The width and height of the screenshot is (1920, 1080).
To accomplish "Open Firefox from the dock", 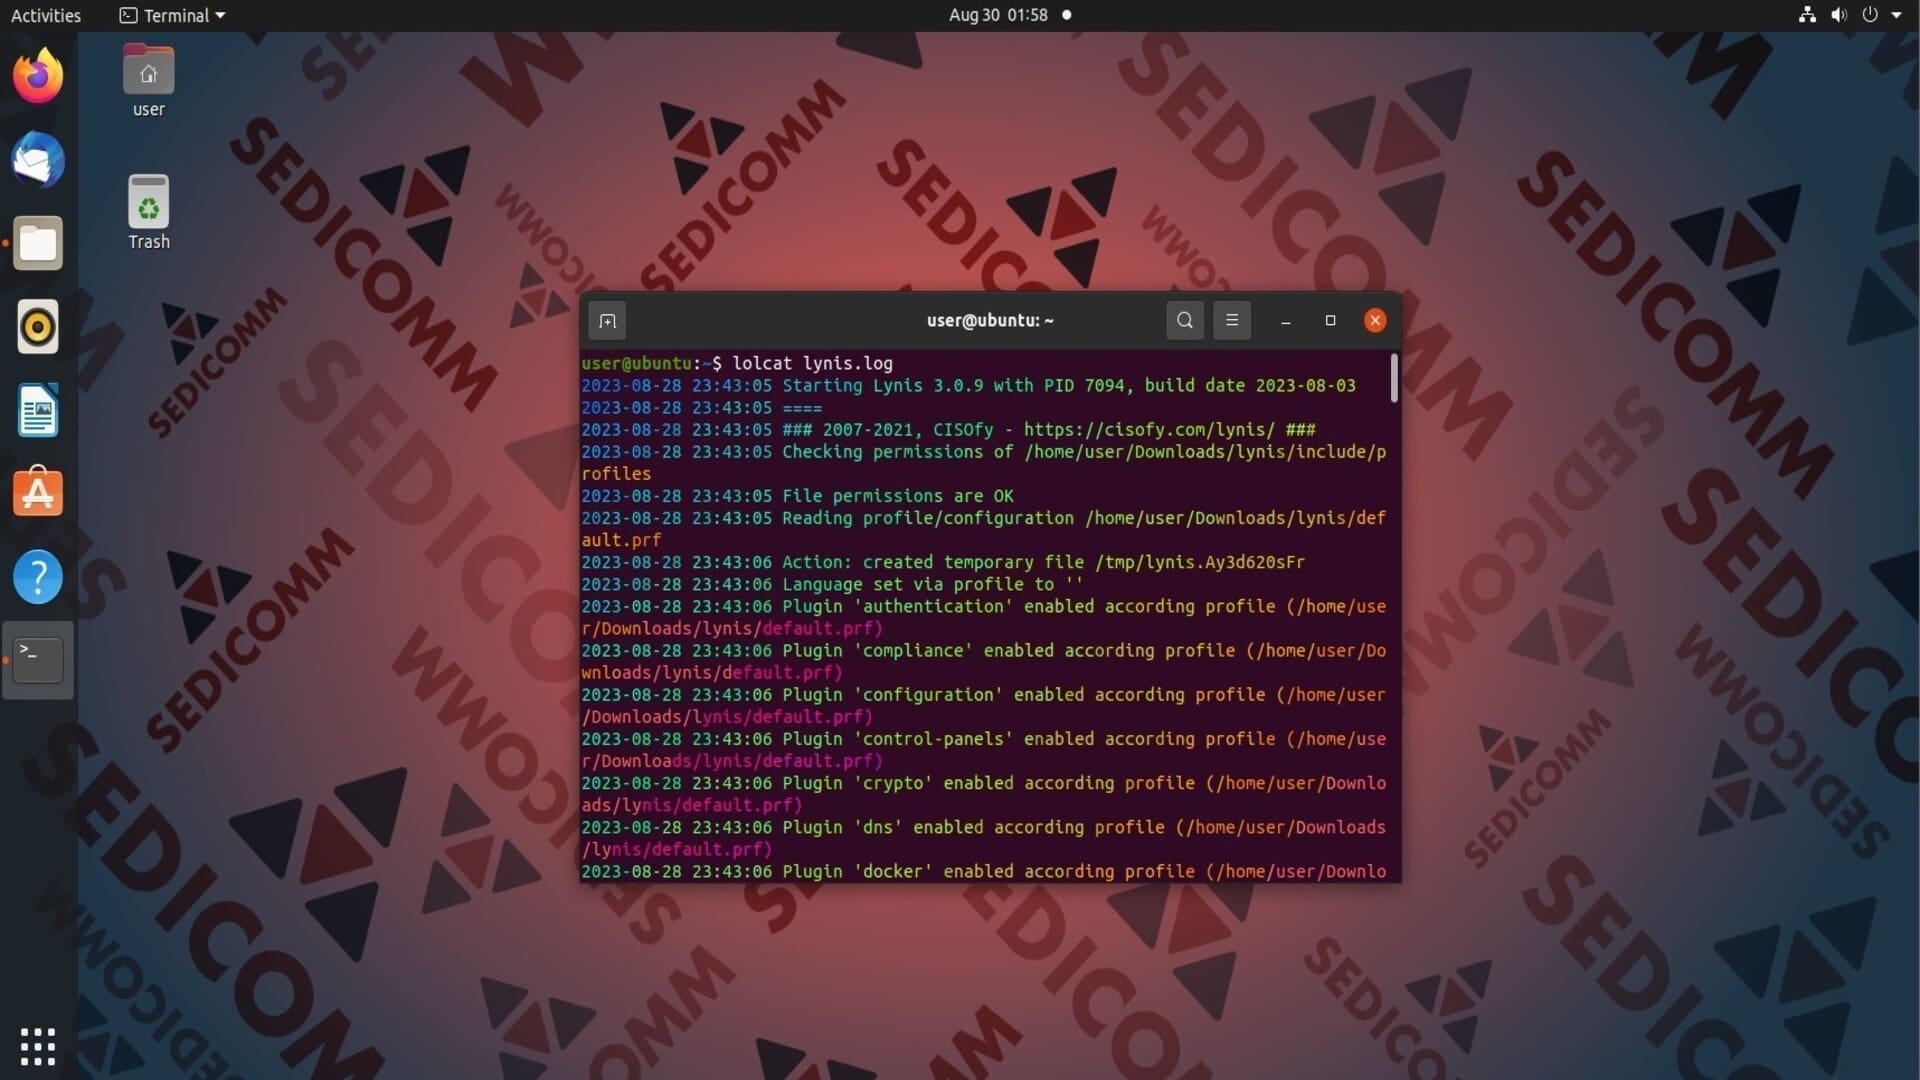I will pos(38,76).
